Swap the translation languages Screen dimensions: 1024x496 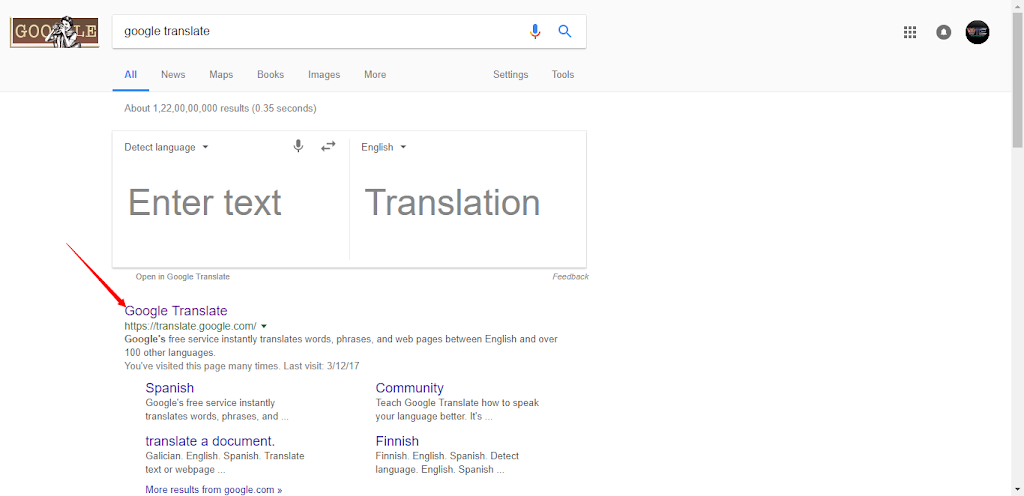pyautogui.click(x=328, y=147)
